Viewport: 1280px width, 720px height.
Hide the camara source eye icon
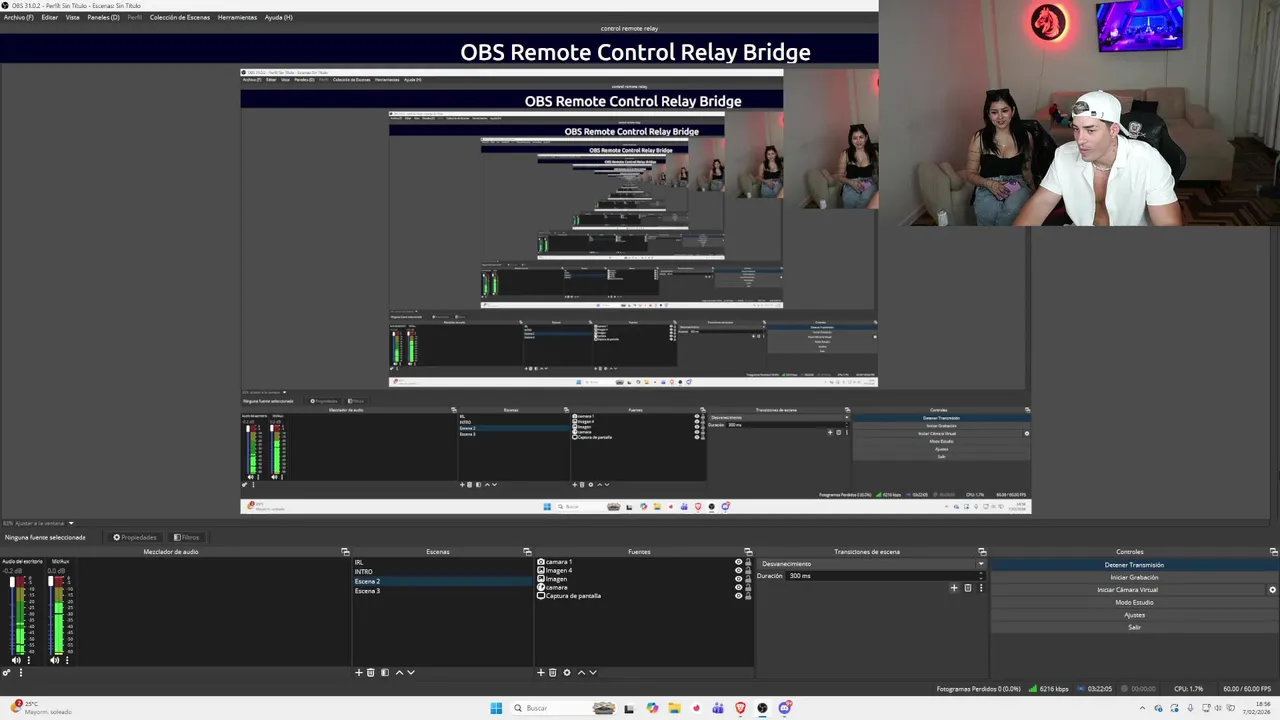click(739, 587)
